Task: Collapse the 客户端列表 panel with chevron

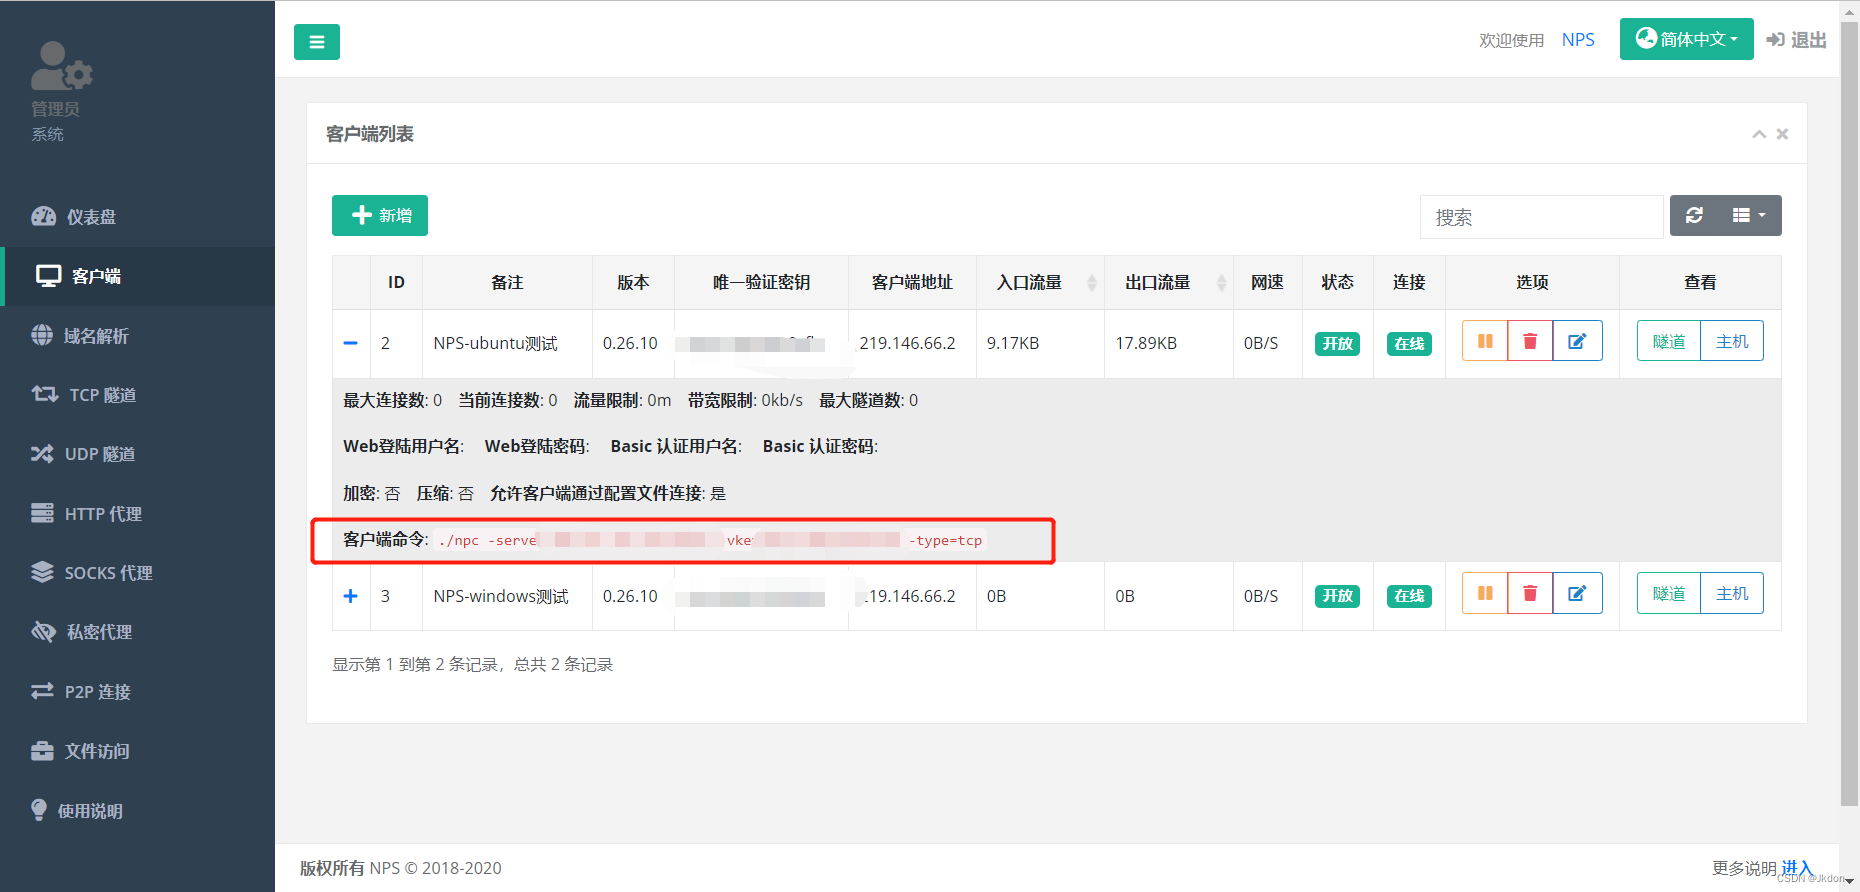Action: (x=1759, y=134)
